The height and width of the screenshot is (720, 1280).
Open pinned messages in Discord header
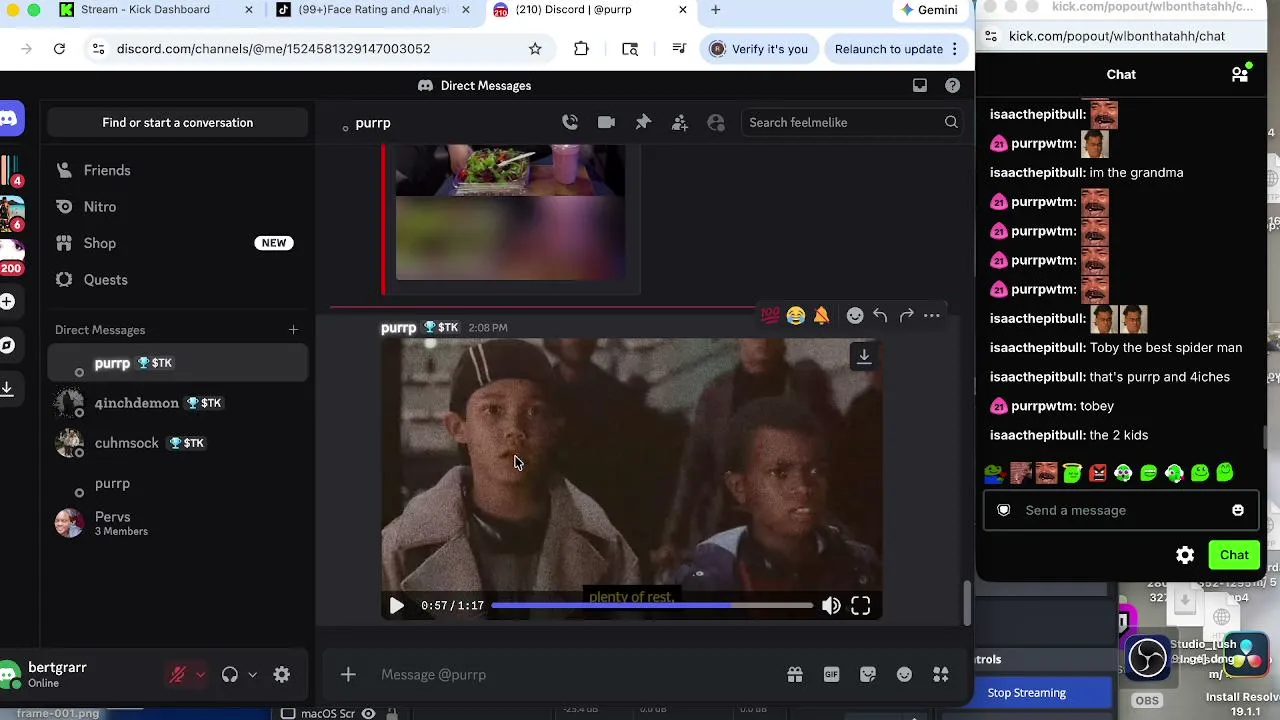(x=643, y=122)
